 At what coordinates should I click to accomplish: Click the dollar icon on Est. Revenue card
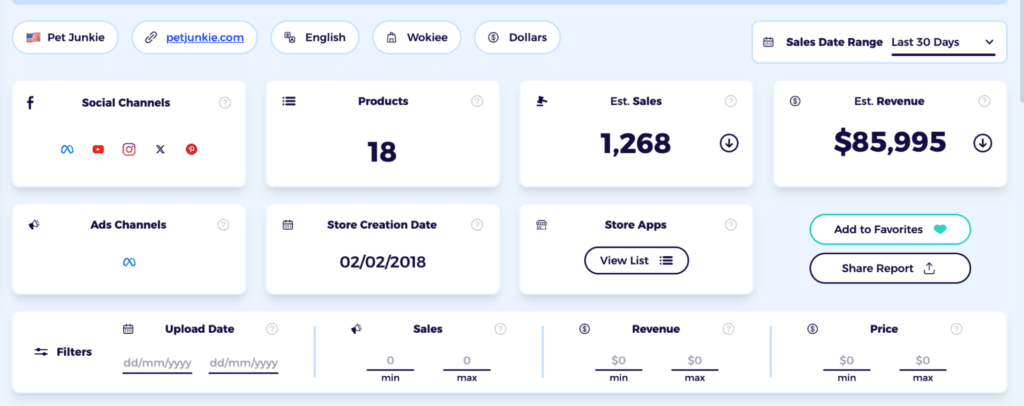tap(795, 101)
